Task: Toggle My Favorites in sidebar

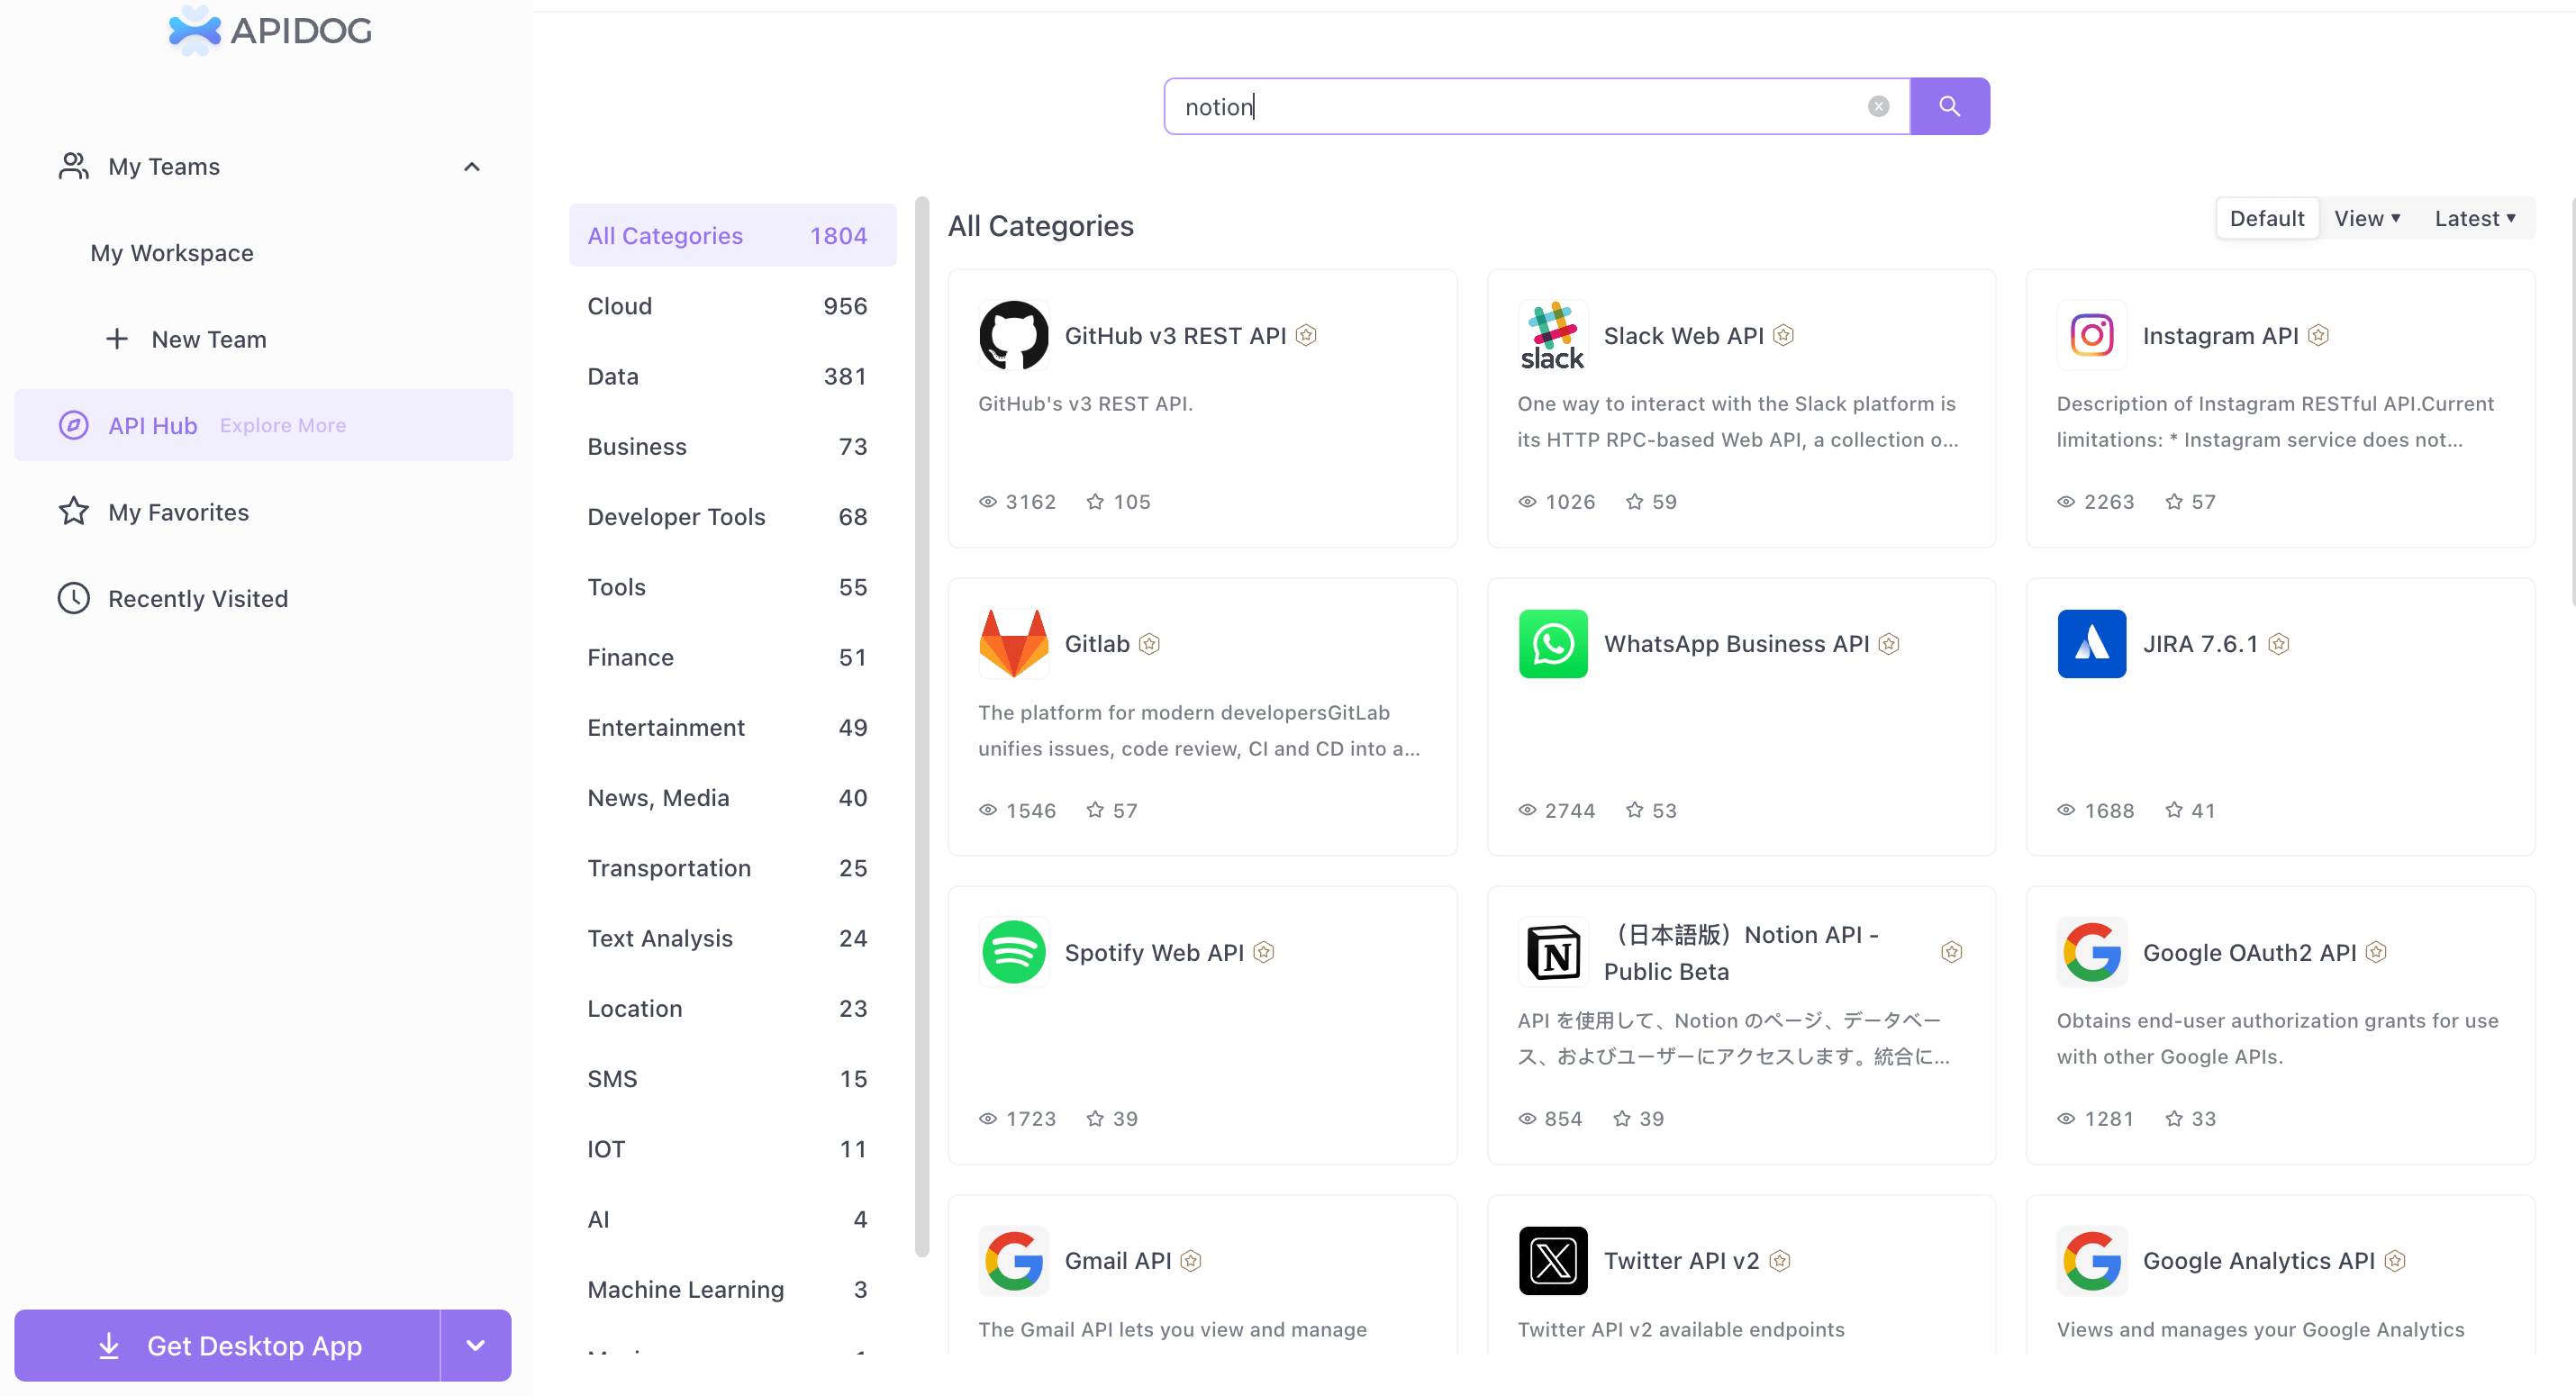Action: [178, 512]
